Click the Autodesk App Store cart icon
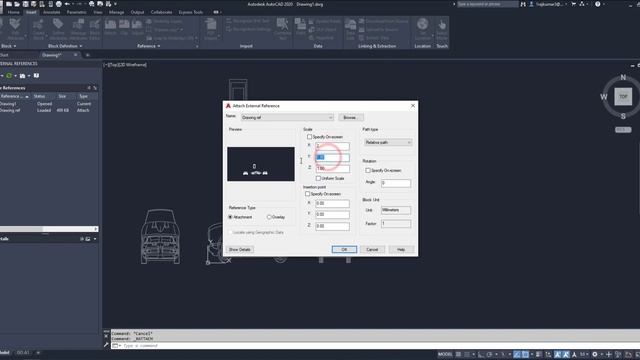640x360 pixels. [573, 4]
